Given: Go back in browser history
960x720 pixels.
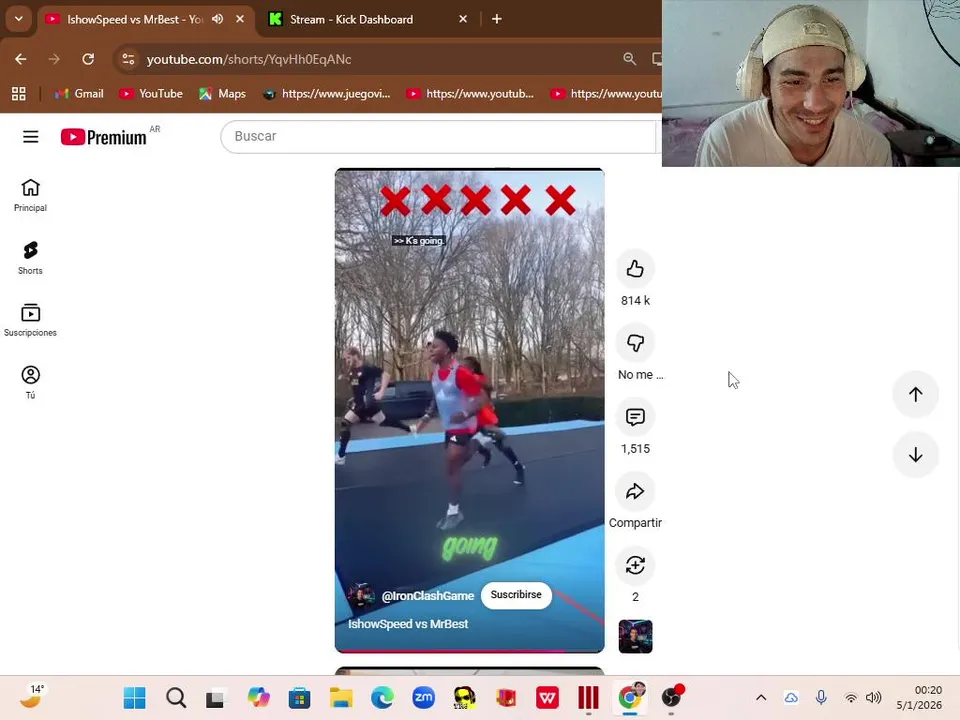Looking at the screenshot, I should 21,59.
